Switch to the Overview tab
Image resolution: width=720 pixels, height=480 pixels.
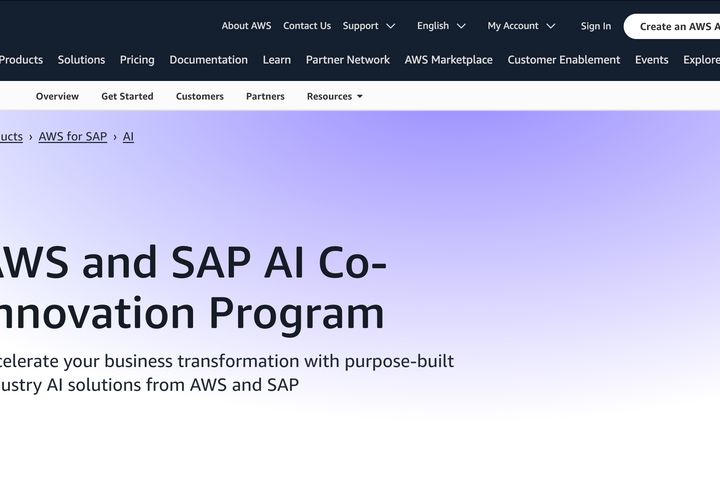coord(57,96)
